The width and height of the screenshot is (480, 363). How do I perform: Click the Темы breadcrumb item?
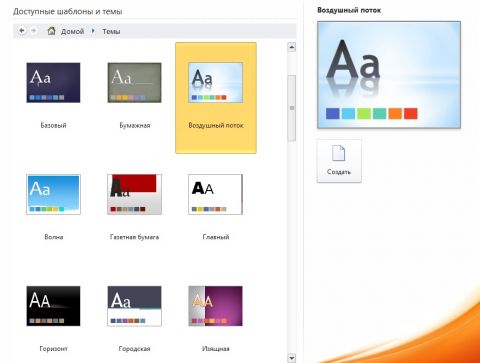click(x=111, y=31)
